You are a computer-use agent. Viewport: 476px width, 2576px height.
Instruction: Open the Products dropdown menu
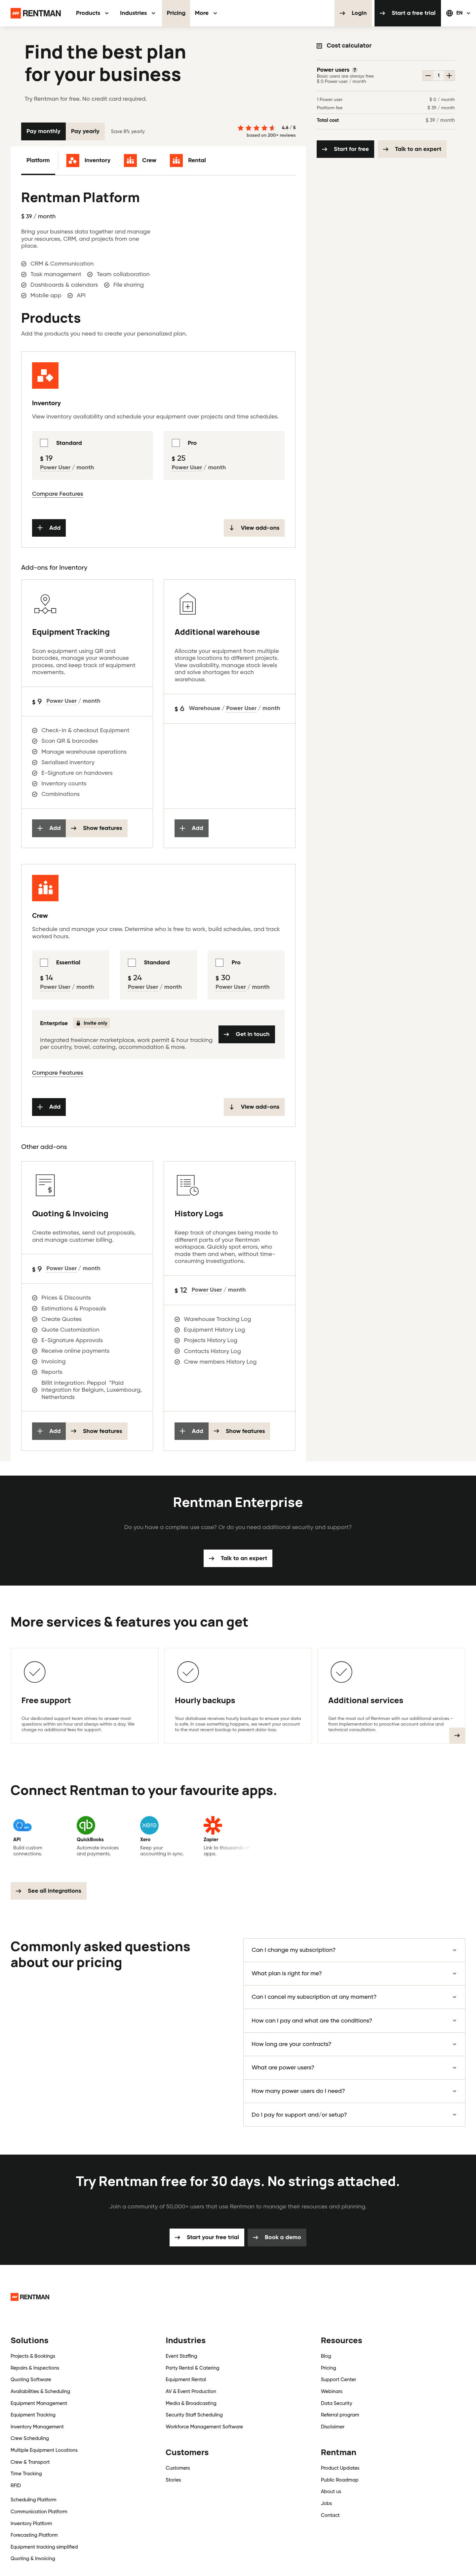point(92,13)
